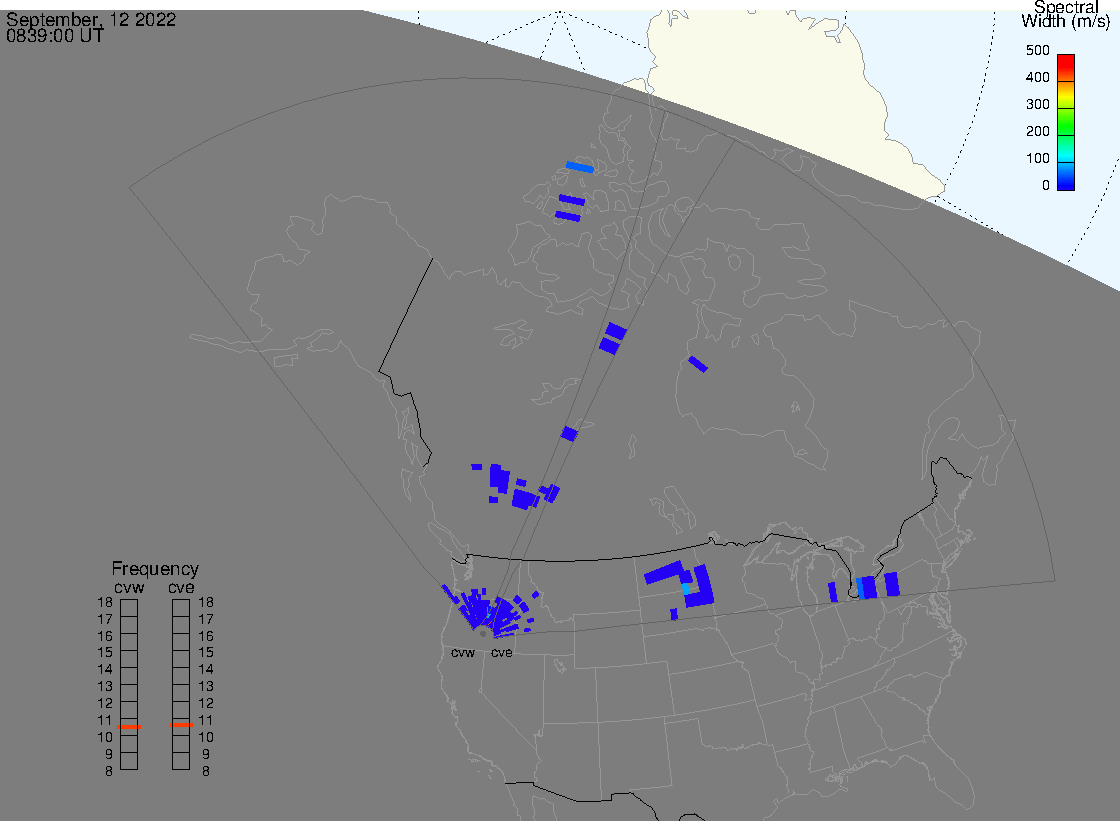
Task: Select the 100 label on the color scale
Action: coord(1038,159)
